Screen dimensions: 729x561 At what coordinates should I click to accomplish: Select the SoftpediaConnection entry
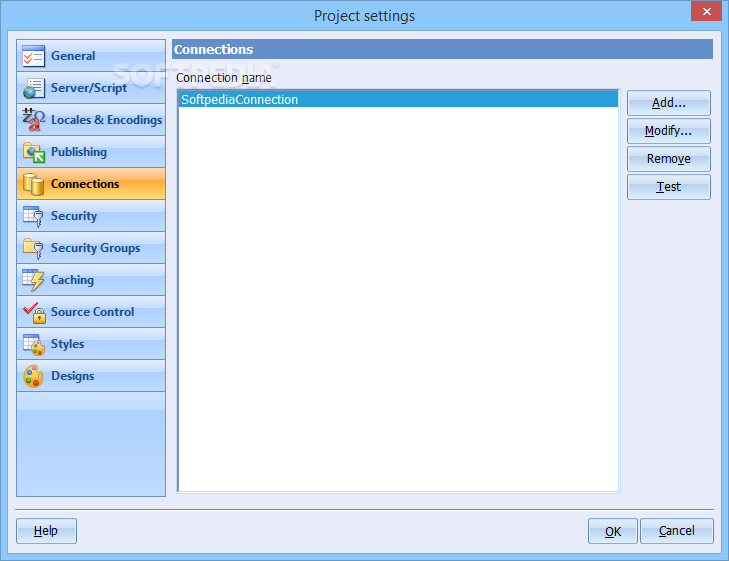[x=398, y=99]
